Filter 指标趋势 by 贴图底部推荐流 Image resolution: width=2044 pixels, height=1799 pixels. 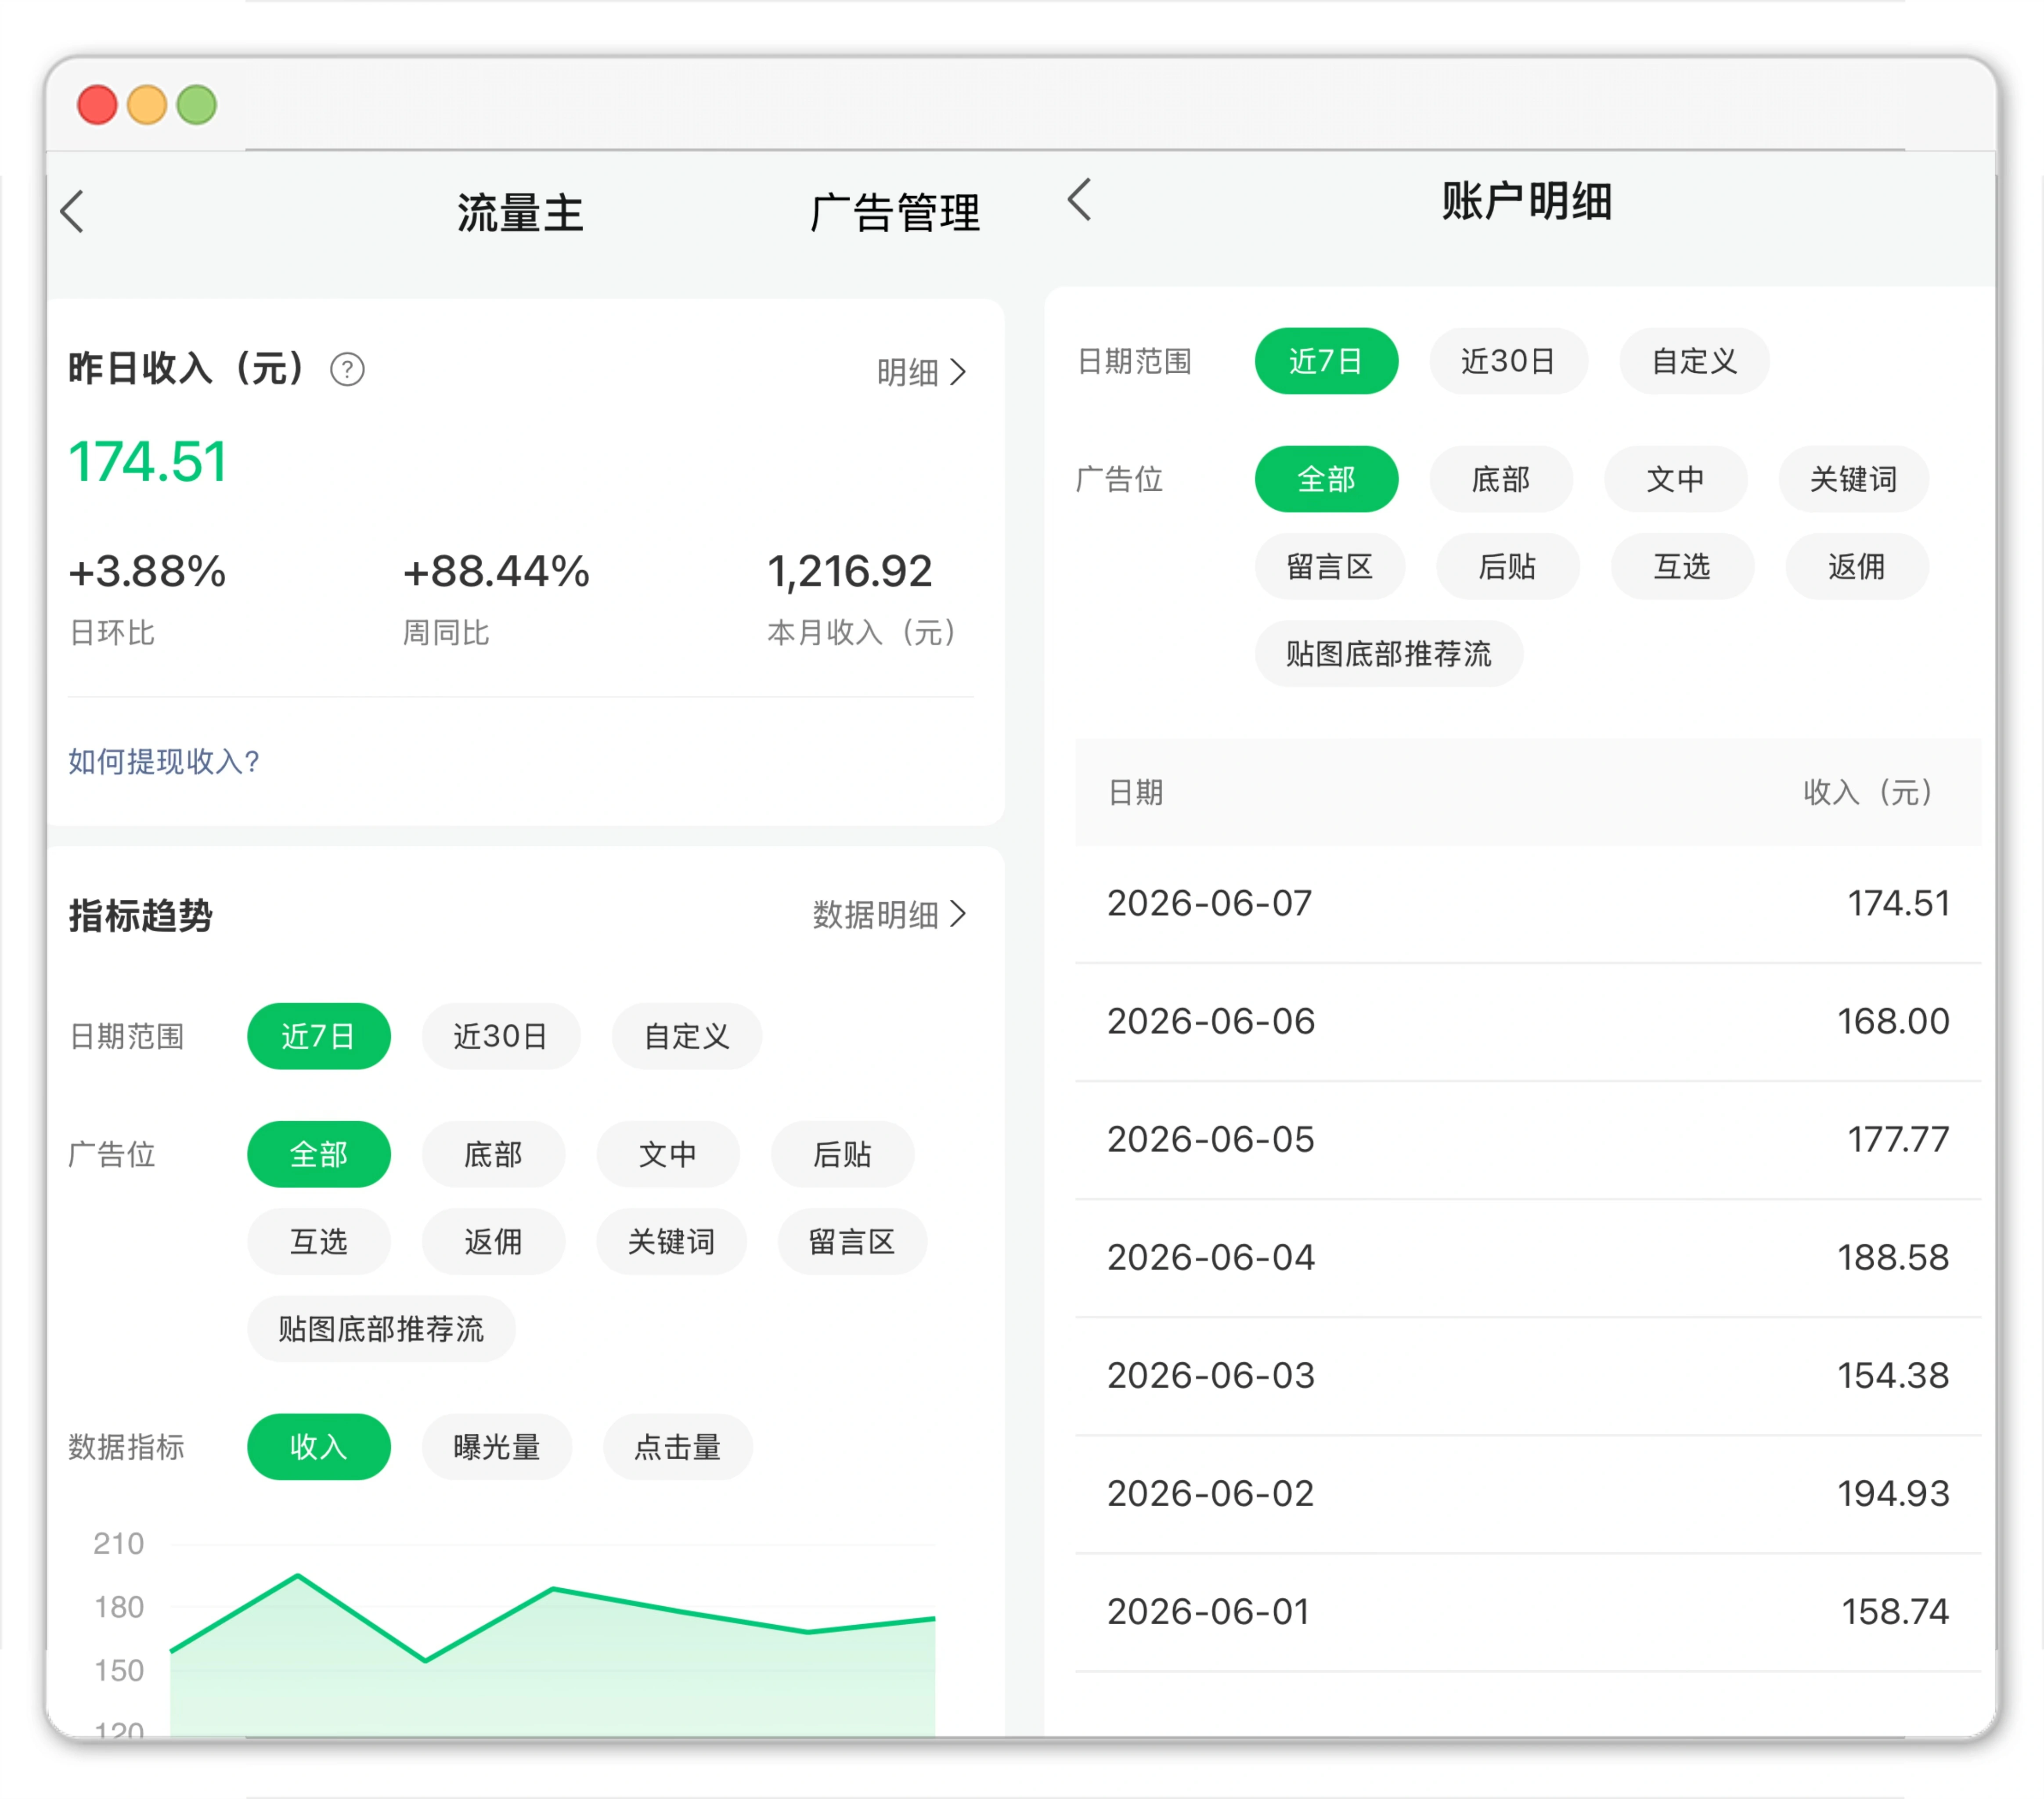click(382, 1329)
